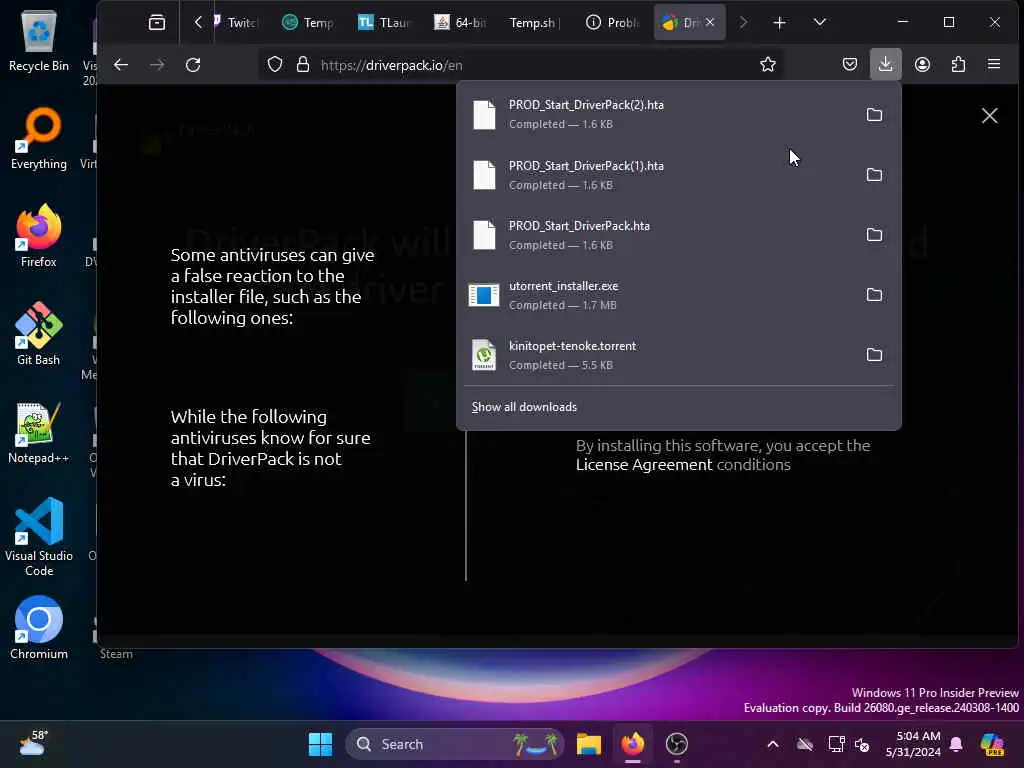Open Copilot preview icon in taskbar
1024x768 pixels.
[x=992, y=744]
